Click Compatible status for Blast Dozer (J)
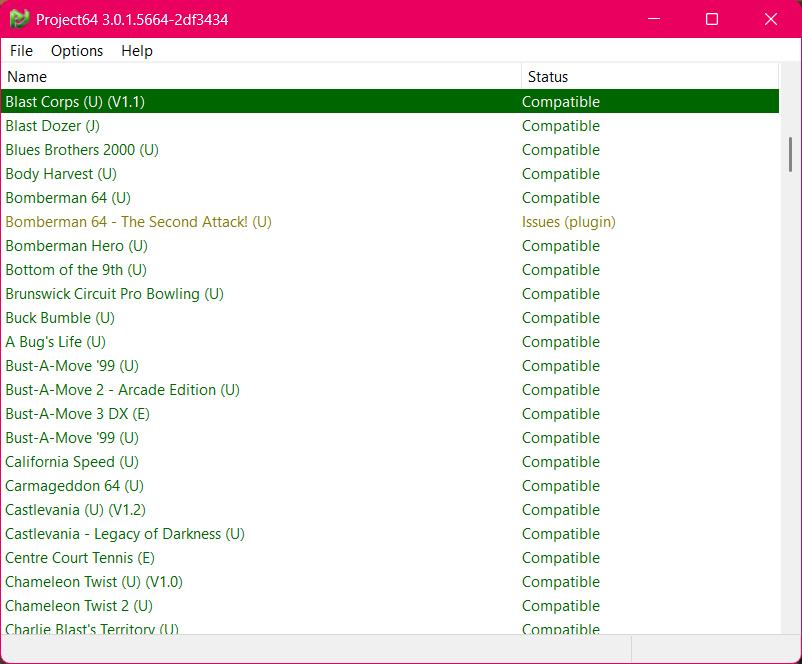This screenshot has width=802, height=664. [x=561, y=125]
